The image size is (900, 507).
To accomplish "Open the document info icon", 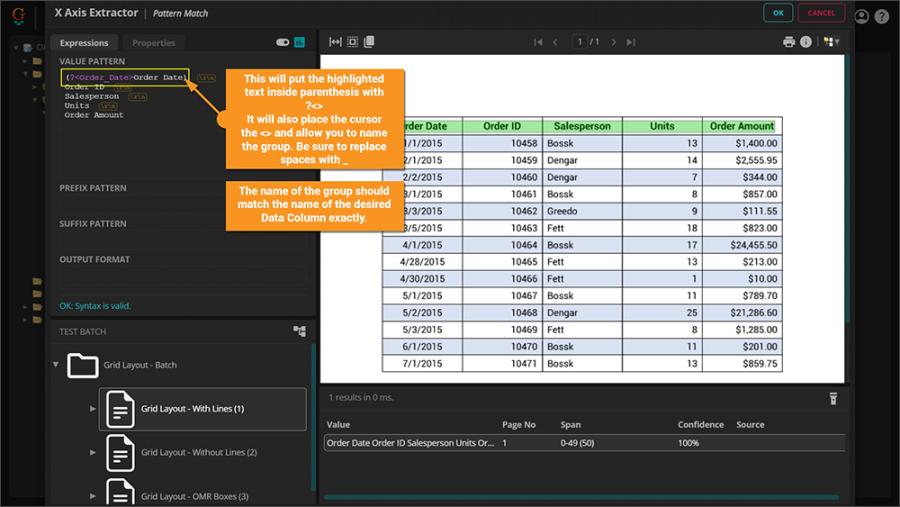I will click(806, 42).
